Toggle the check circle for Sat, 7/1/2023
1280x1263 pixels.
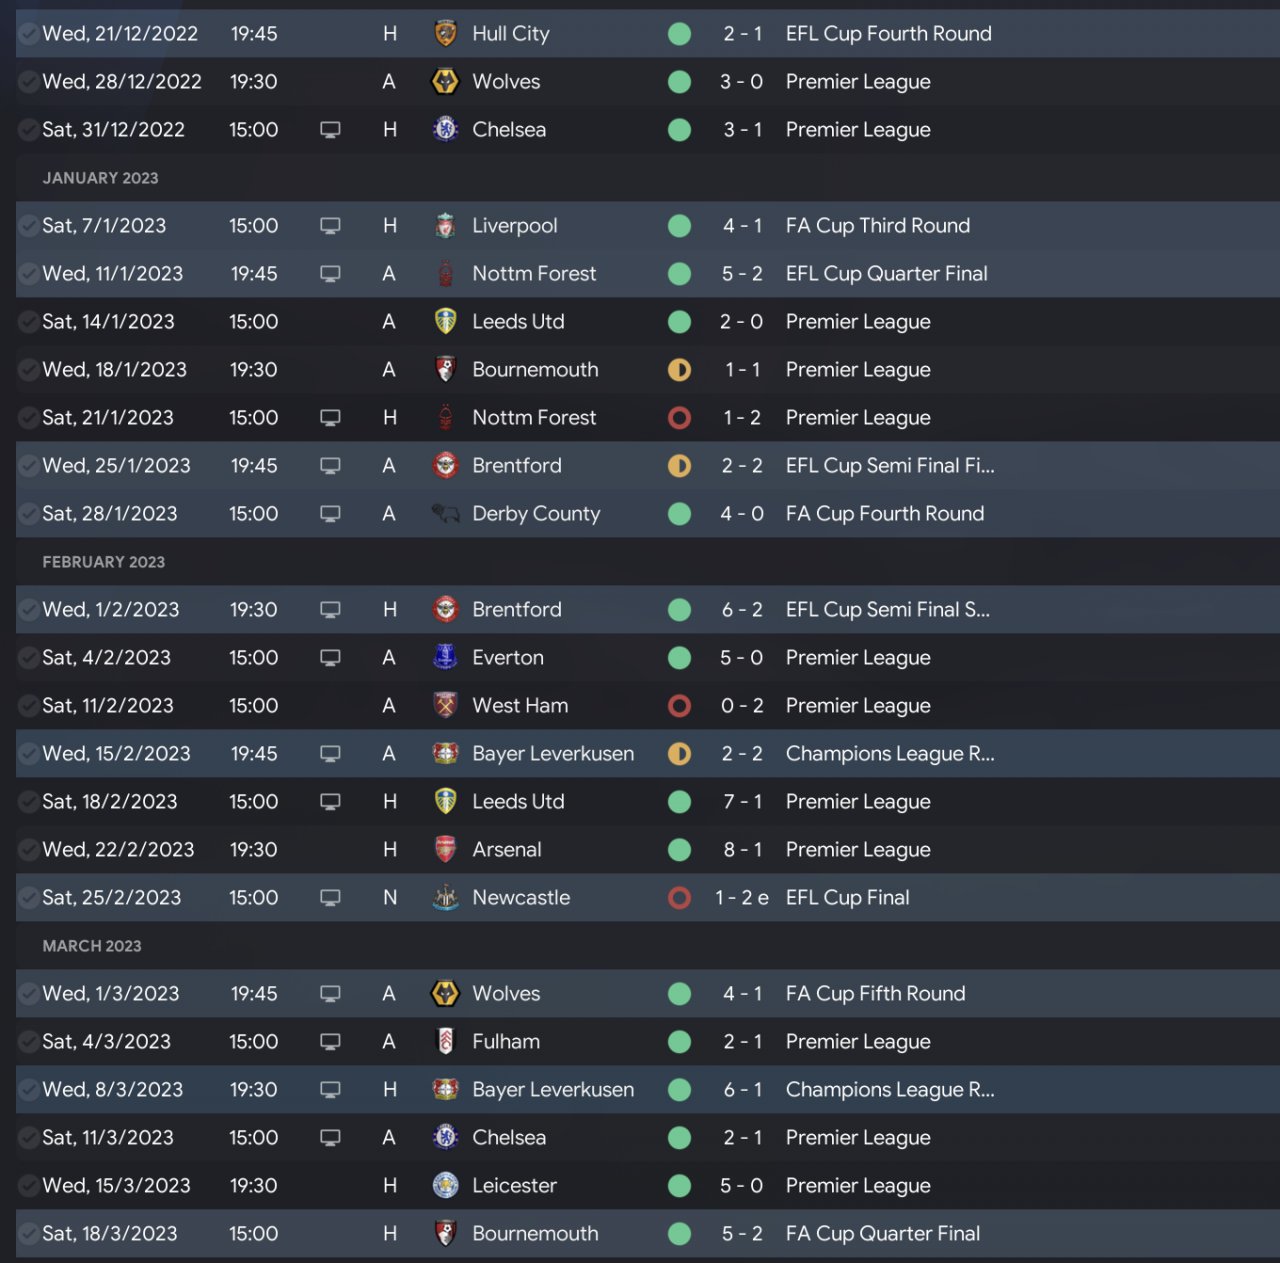click(29, 226)
